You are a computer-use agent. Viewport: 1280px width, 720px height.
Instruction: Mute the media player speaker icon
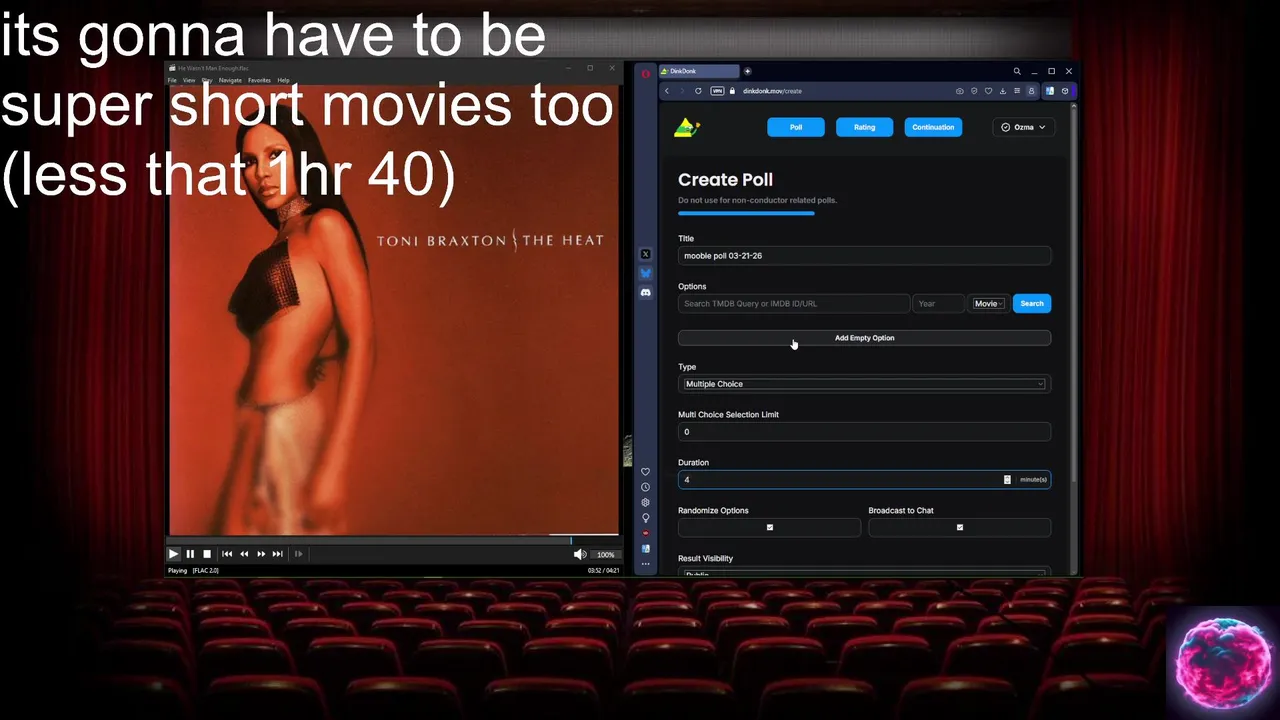tap(580, 554)
